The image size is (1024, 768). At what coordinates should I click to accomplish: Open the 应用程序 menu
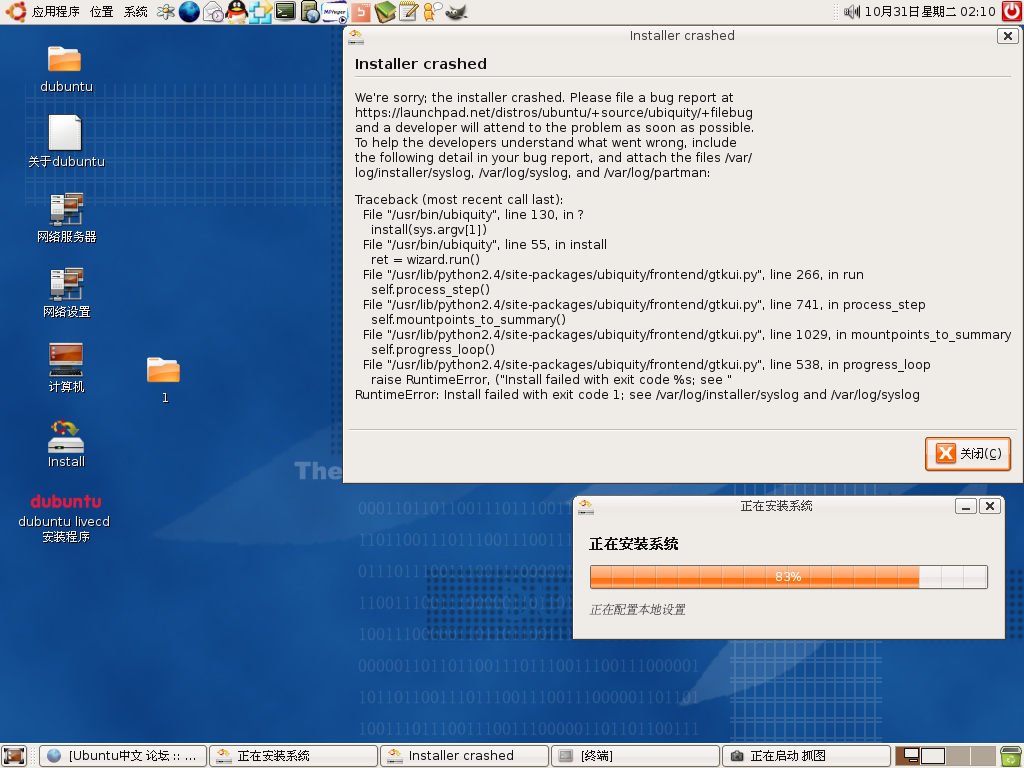pyautogui.click(x=56, y=12)
